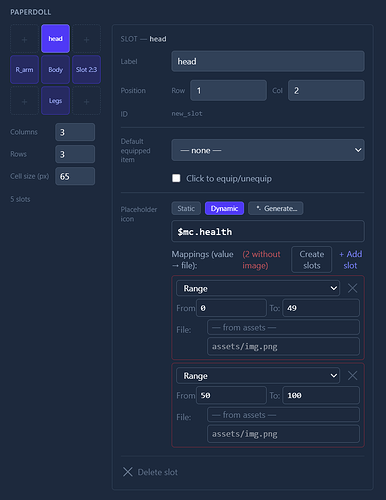Open 'from assets' file picker for second mapping

[283, 415]
